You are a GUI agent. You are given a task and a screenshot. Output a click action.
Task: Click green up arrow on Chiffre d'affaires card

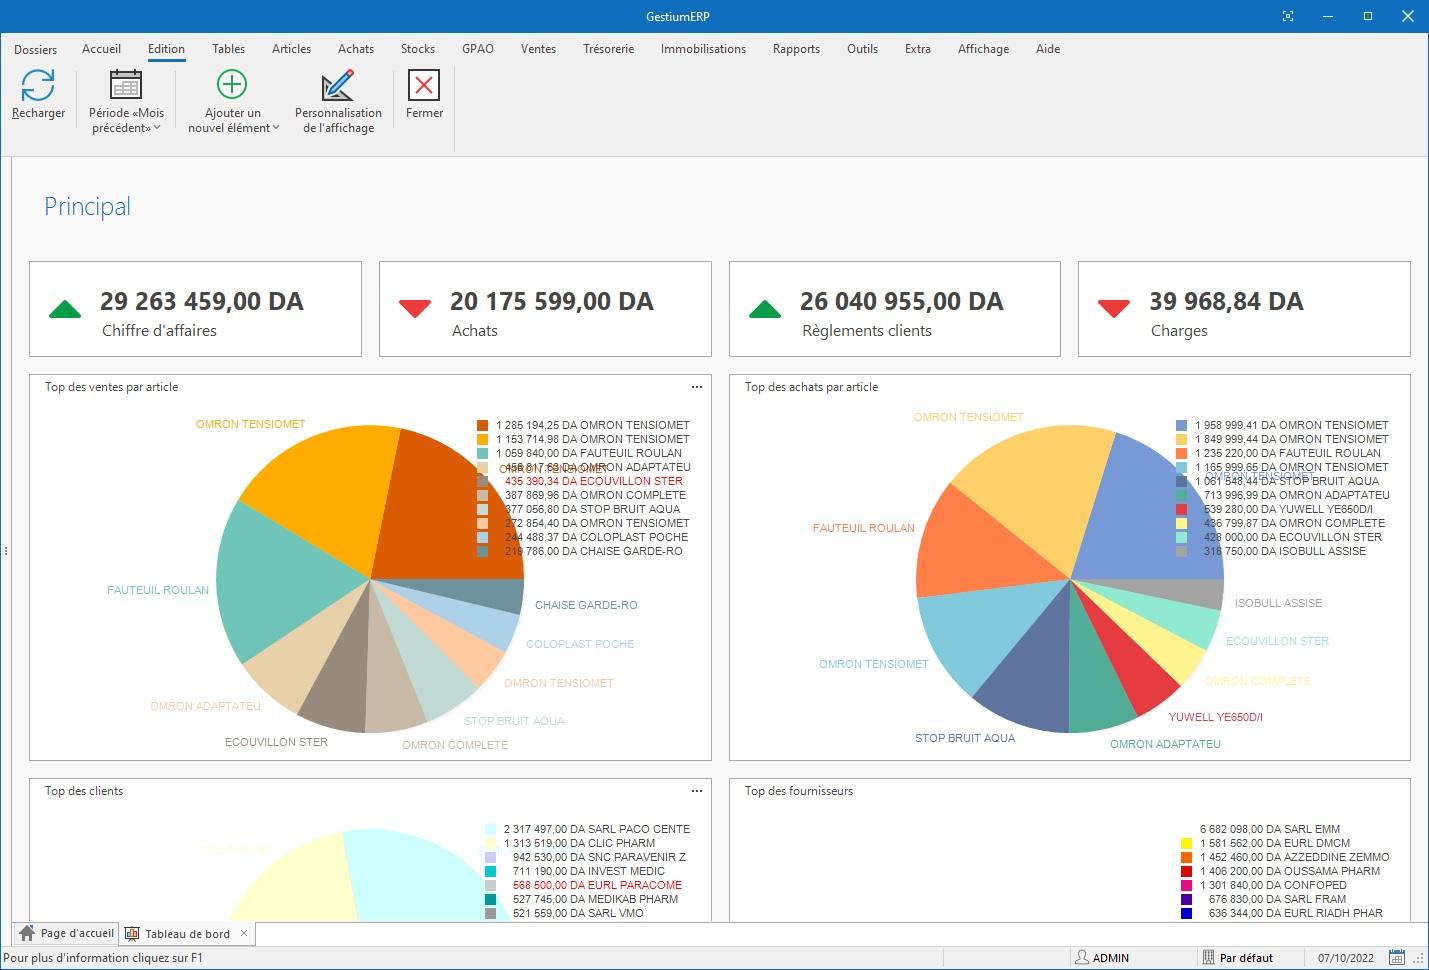(65, 309)
